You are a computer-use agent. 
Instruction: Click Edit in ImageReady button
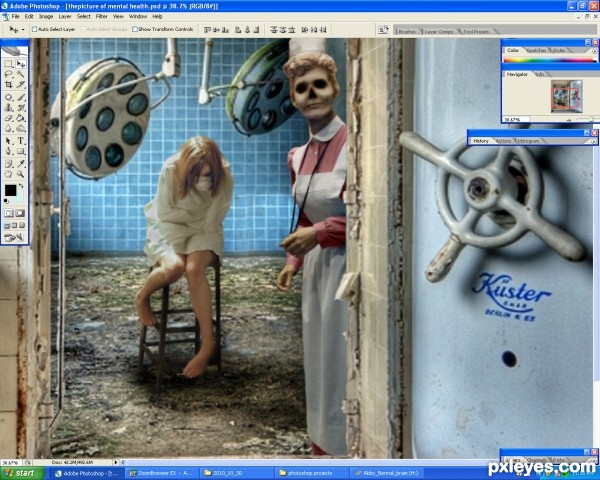(14, 238)
